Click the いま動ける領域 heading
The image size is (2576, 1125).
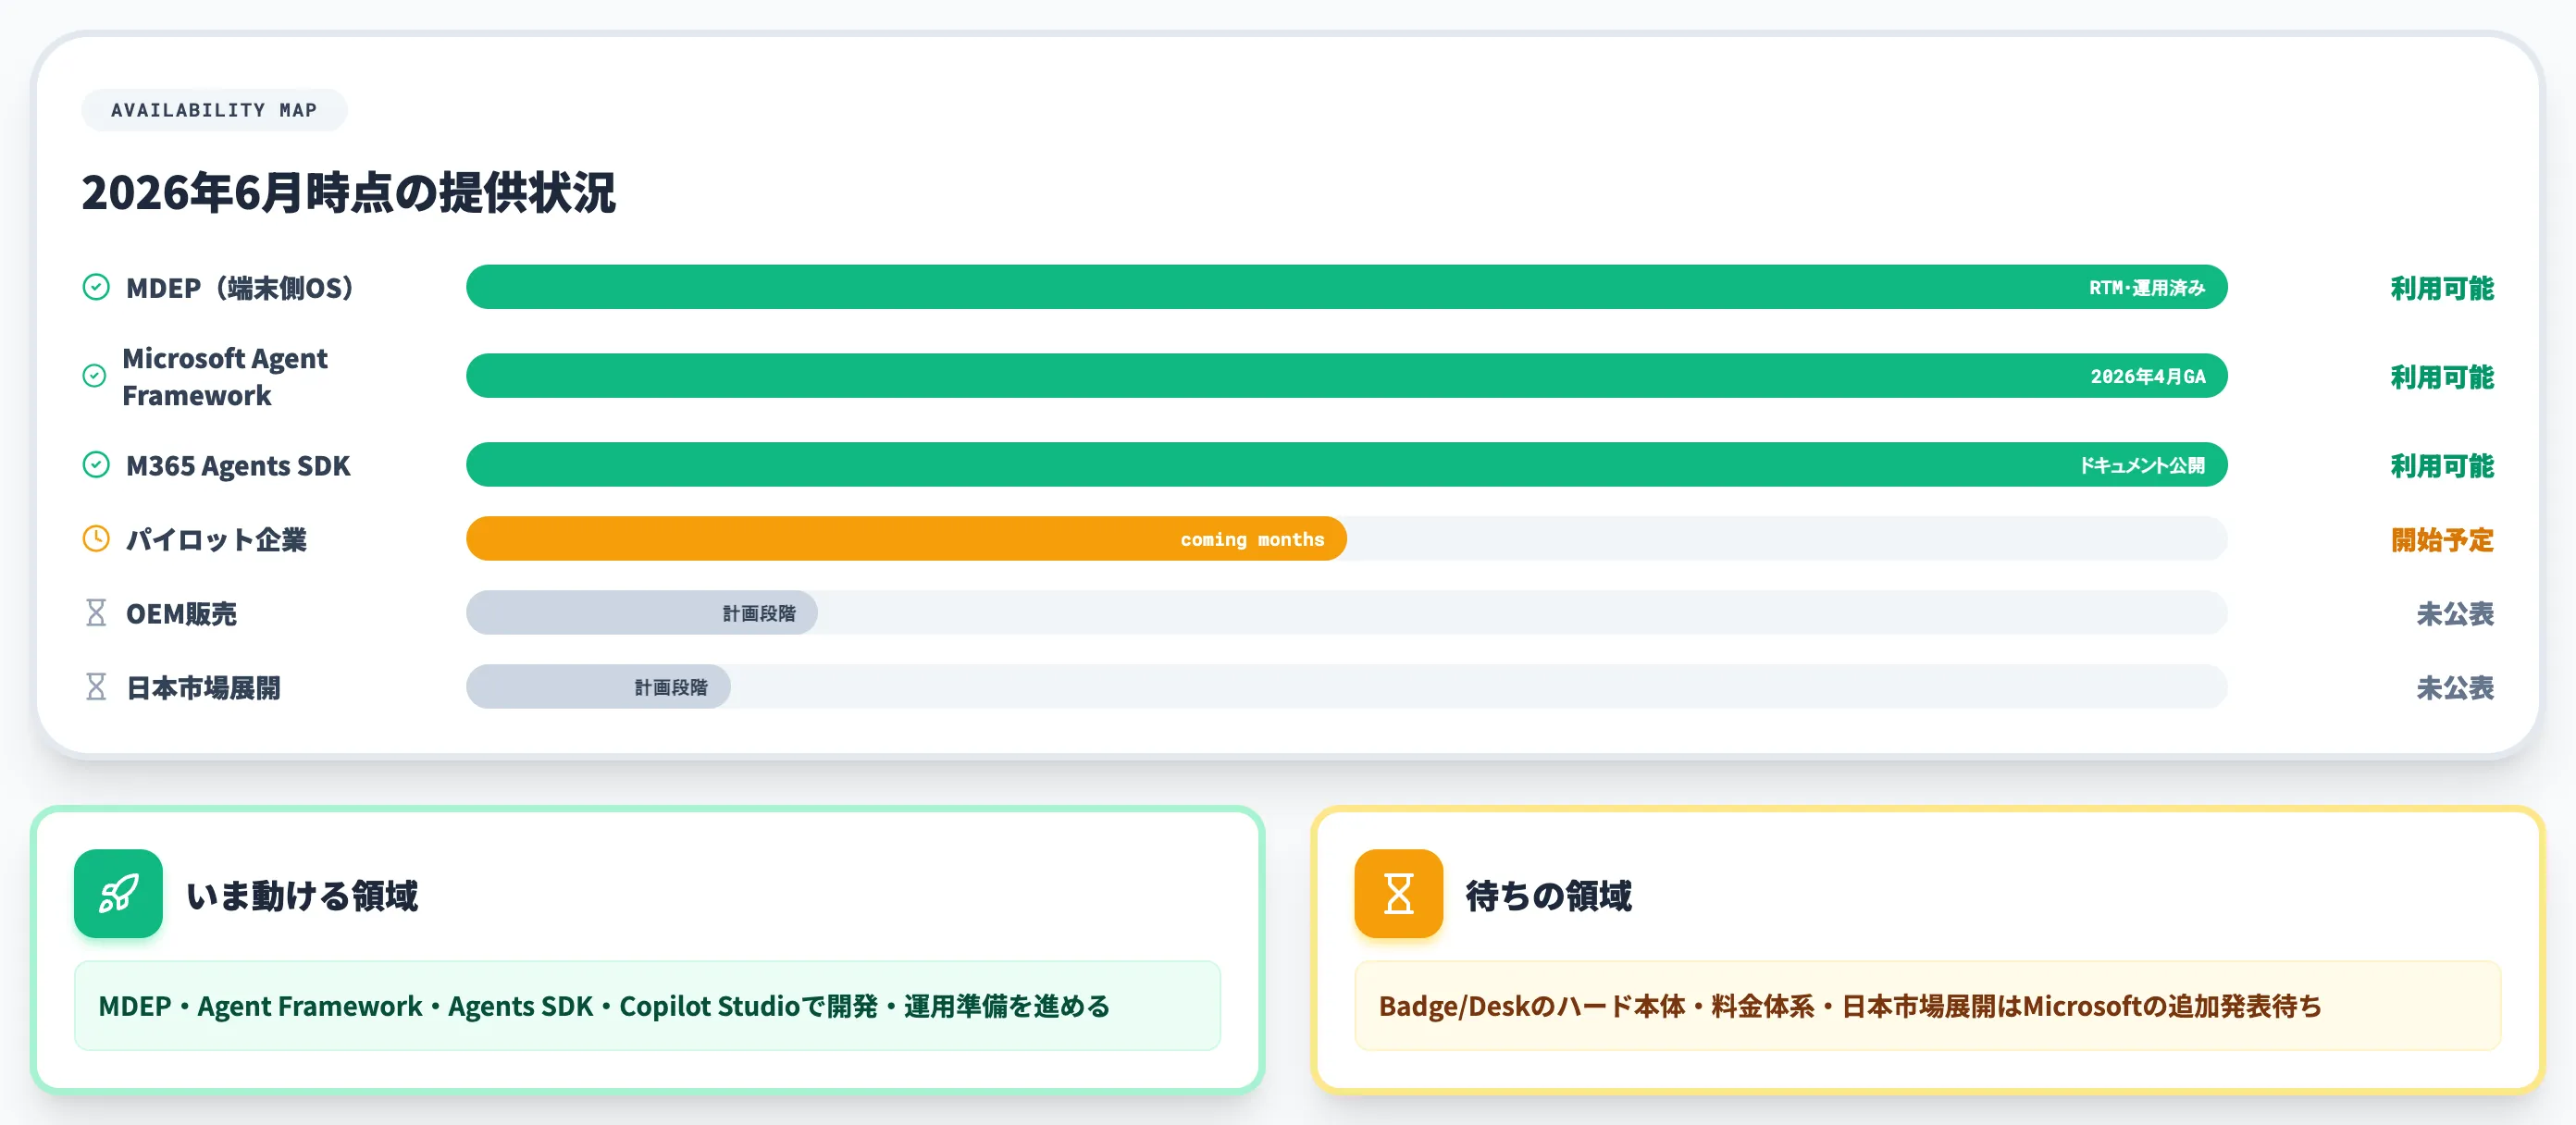tap(302, 895)
